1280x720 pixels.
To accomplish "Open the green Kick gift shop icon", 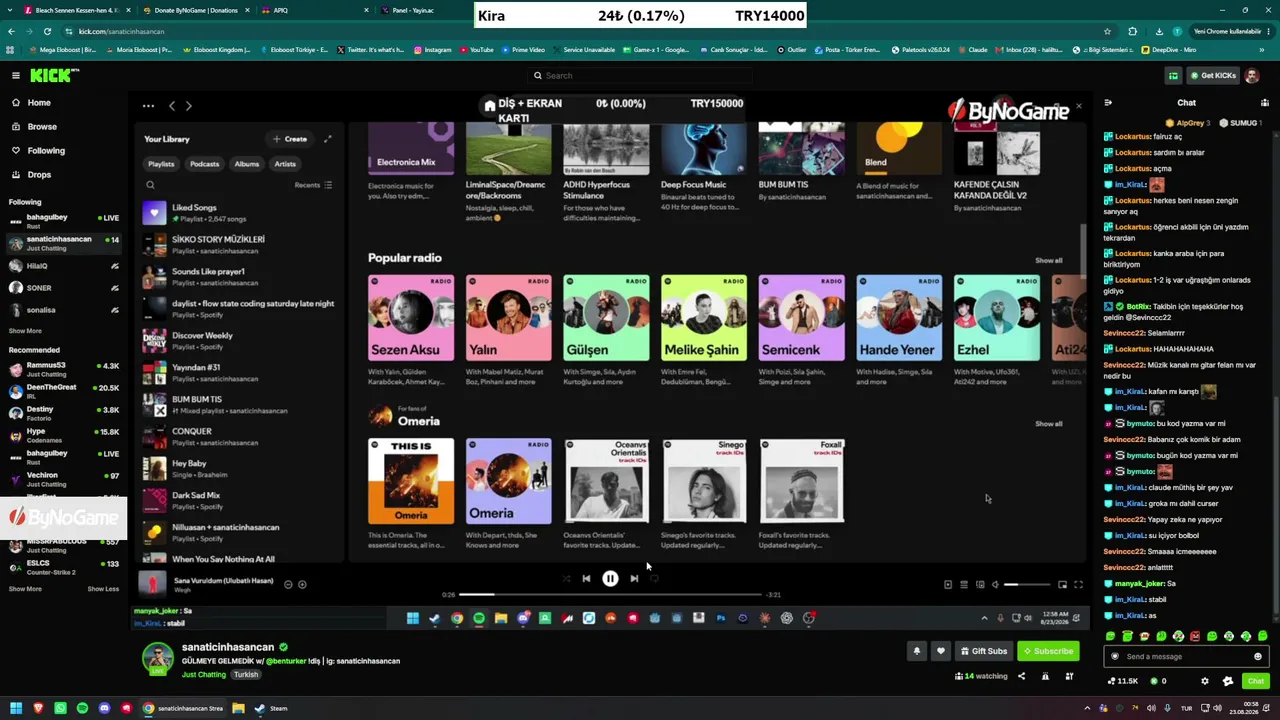I will click(x=1173, y=75).
